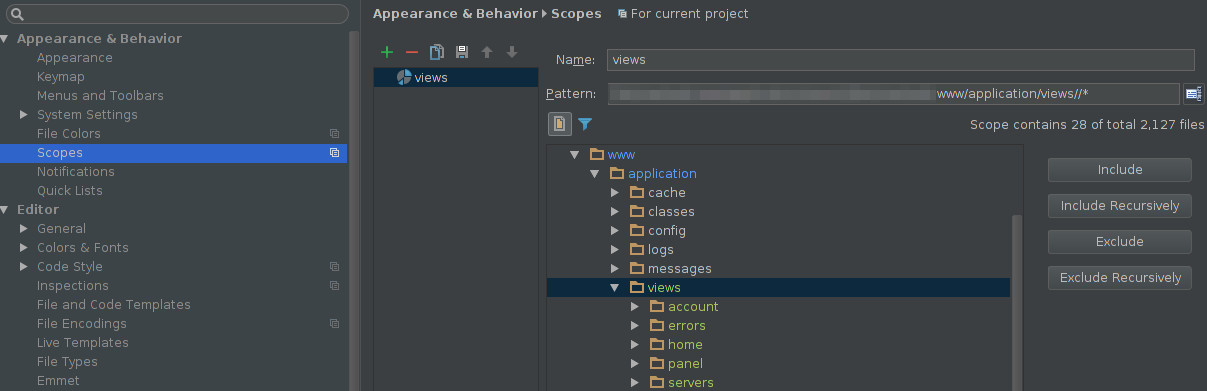This screenshot has height=391, width=1207.
Task: Expand the servers folder node
Action: pyautogui.click(x=635, y=382)
